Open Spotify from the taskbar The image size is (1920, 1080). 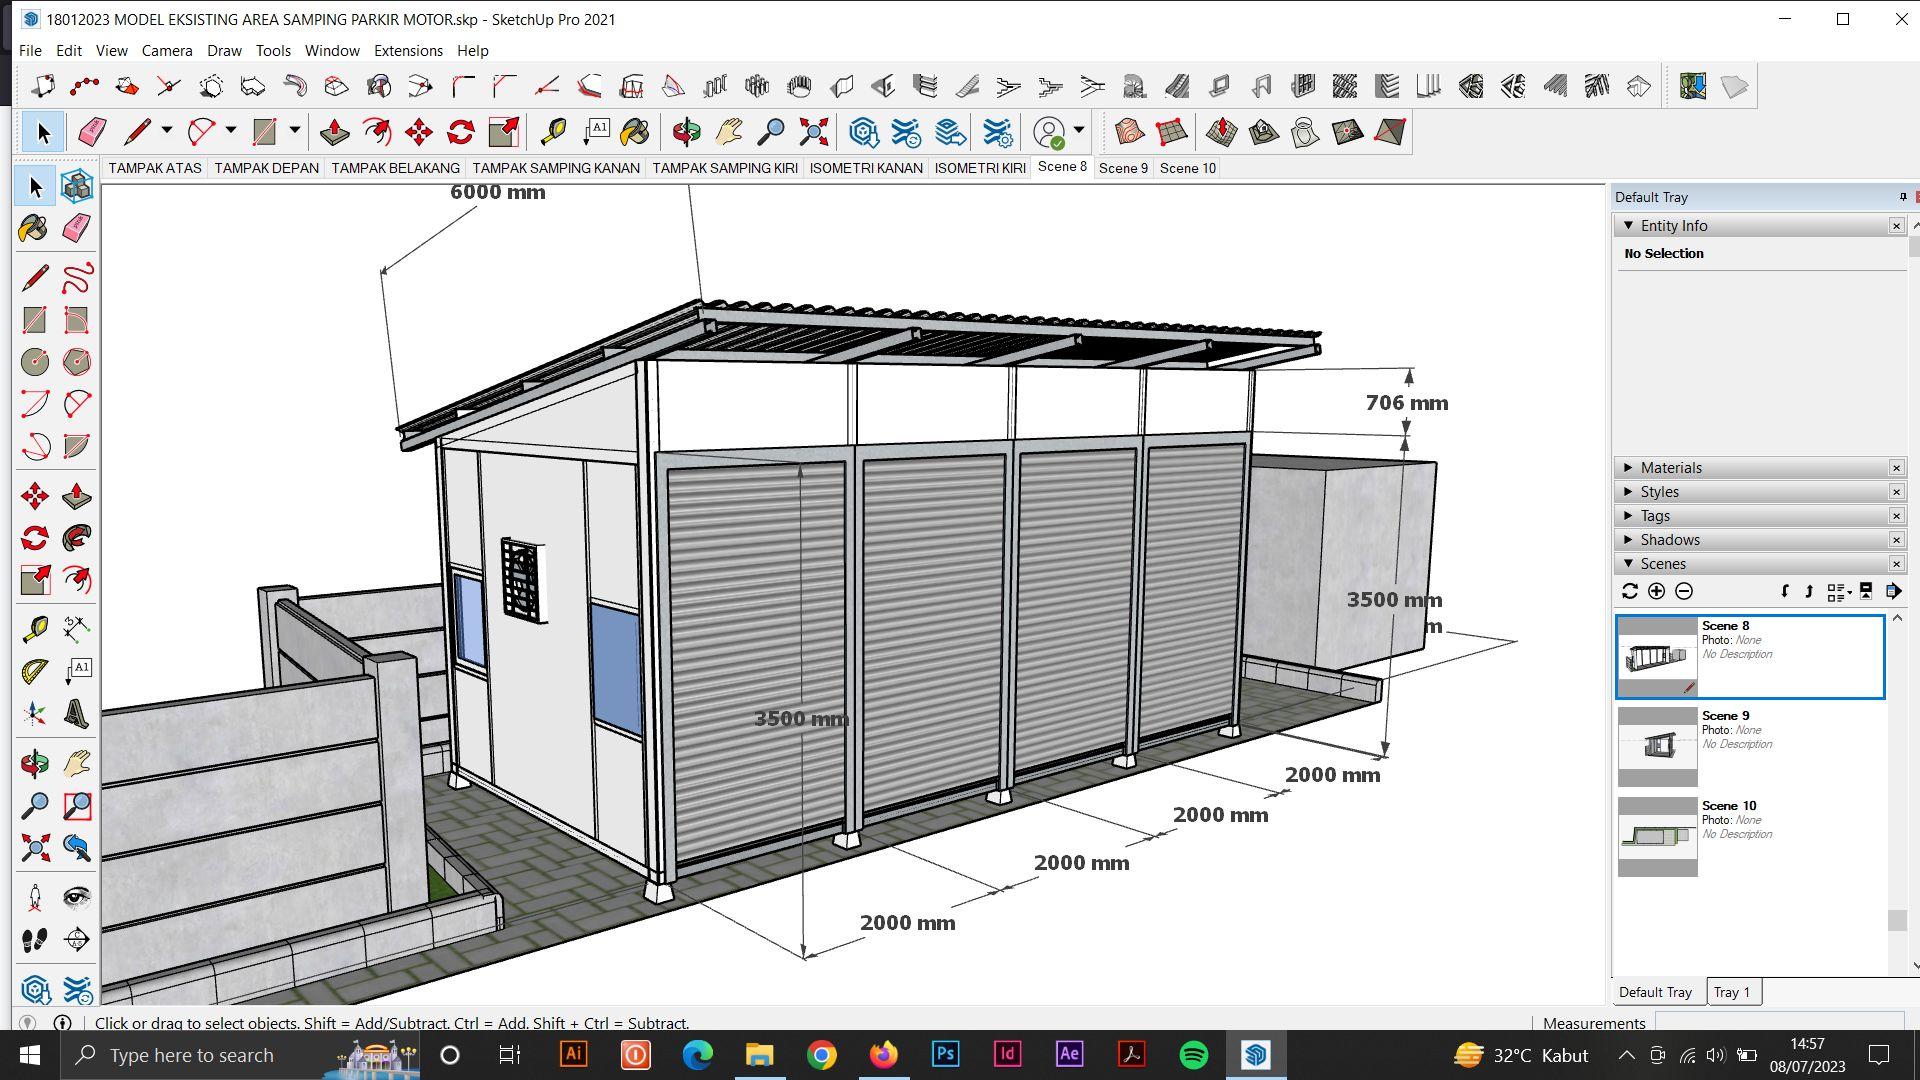pos(1193,1055)
